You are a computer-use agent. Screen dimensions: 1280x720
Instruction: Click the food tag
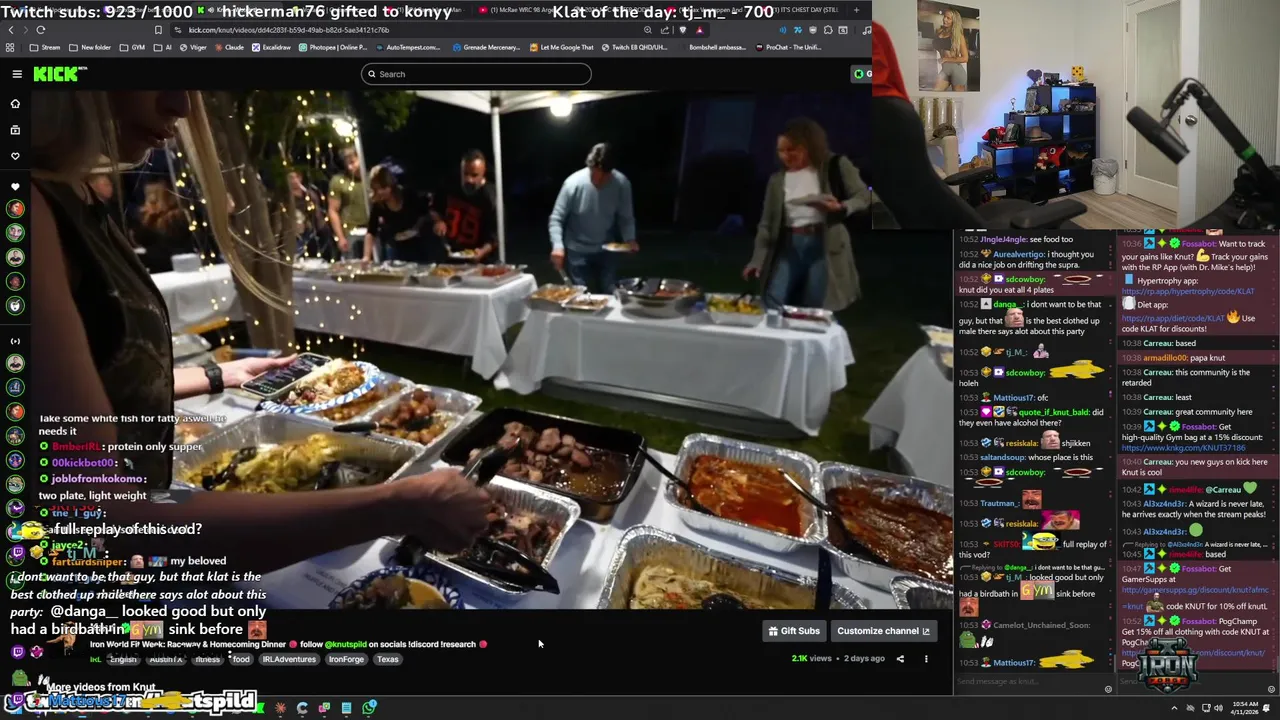pyautogui.click(x=241, y=660)
